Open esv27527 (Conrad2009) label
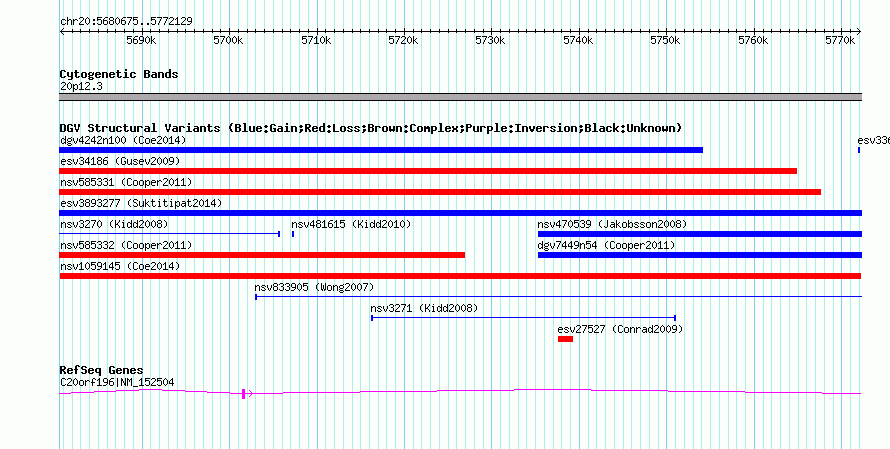 (620, 329)
